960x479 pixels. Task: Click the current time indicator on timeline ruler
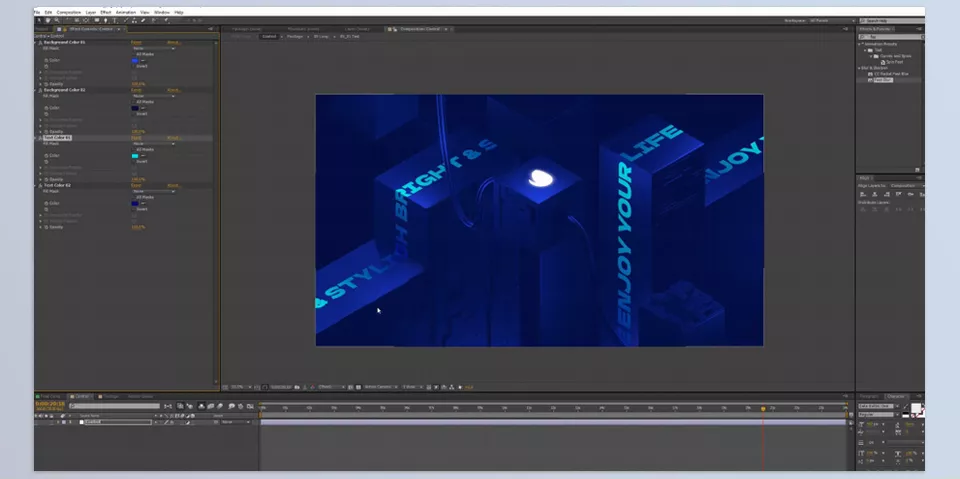pos(763,408)
